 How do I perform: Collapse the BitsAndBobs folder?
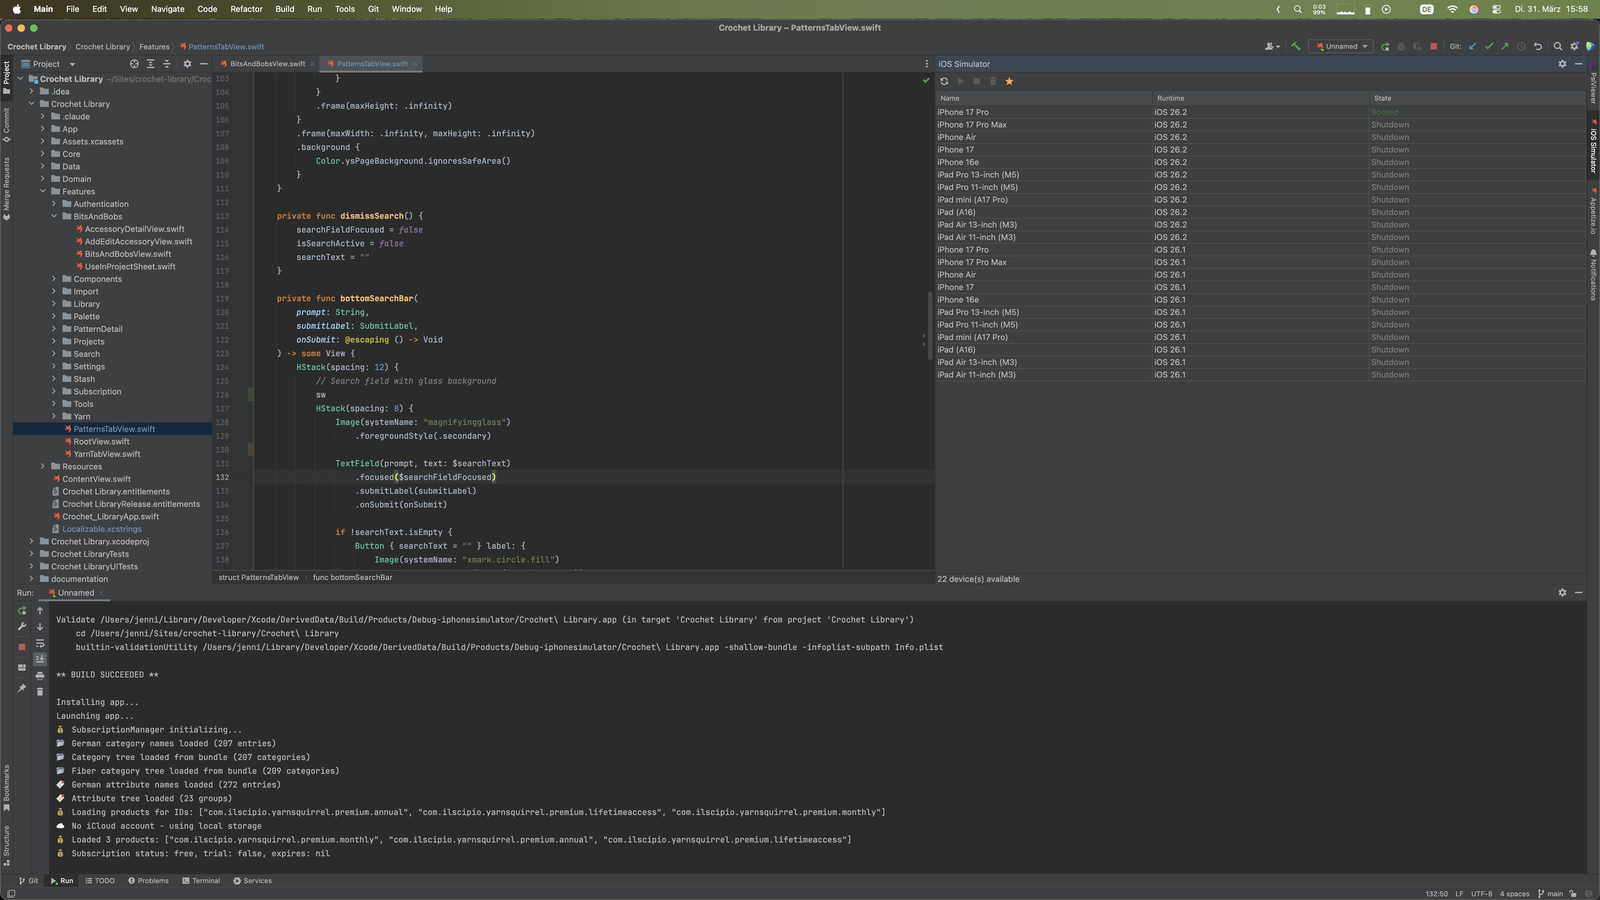54,217
